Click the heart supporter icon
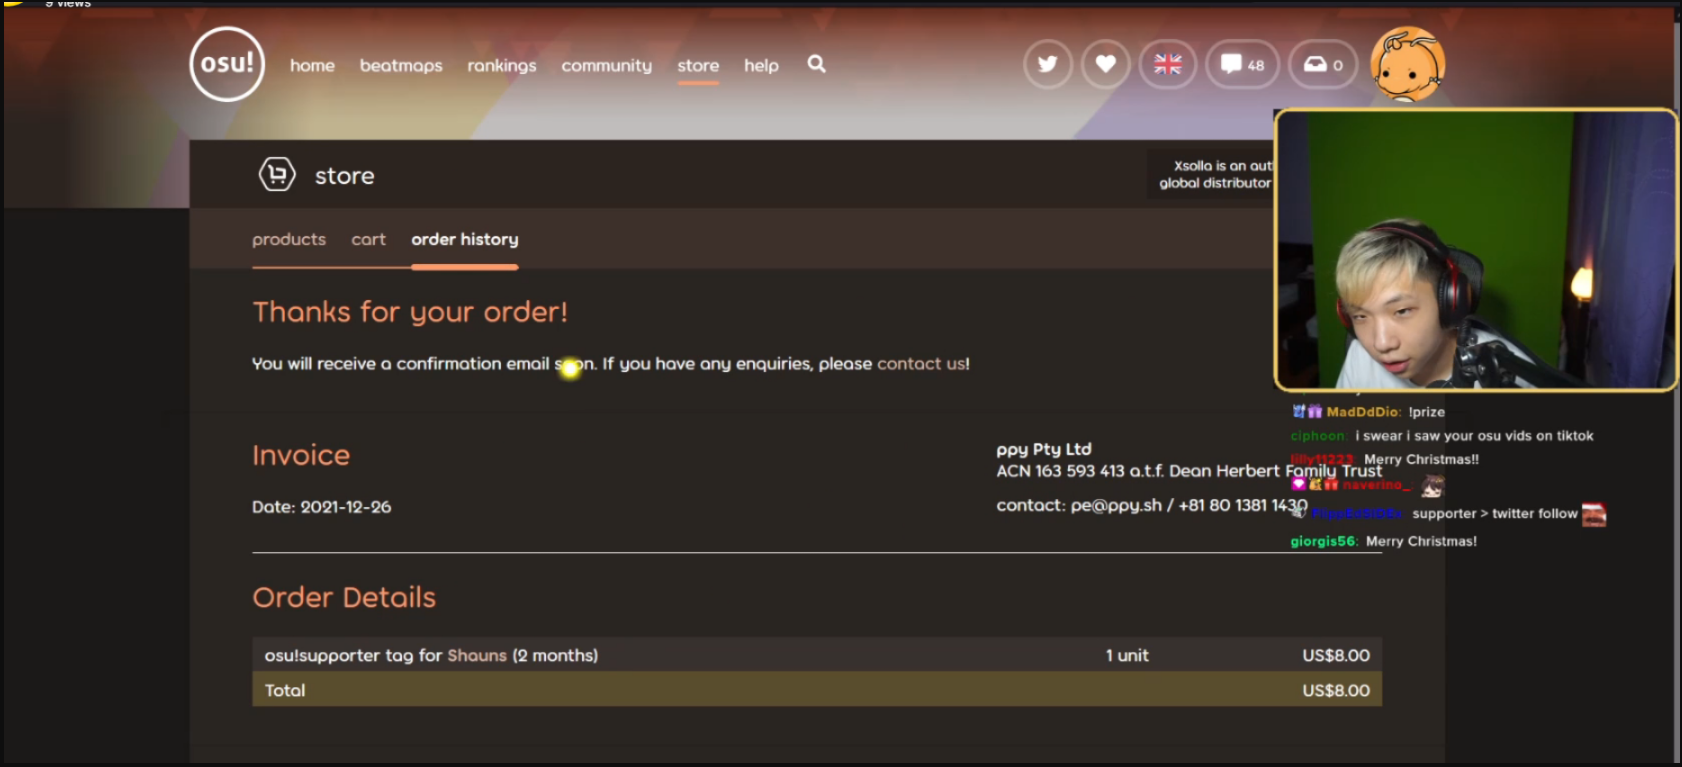Viewport: 1682px width, 767px height. (x=1106, y=65)
